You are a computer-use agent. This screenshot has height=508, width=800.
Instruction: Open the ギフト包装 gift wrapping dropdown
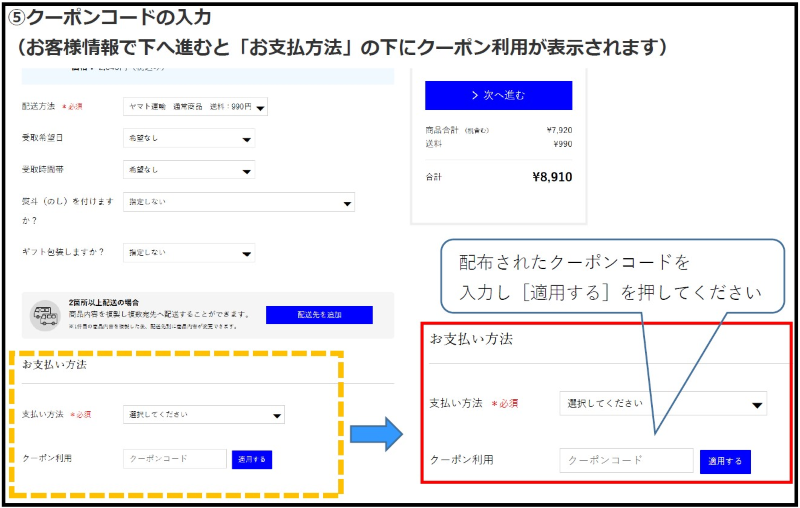point(189,253)
